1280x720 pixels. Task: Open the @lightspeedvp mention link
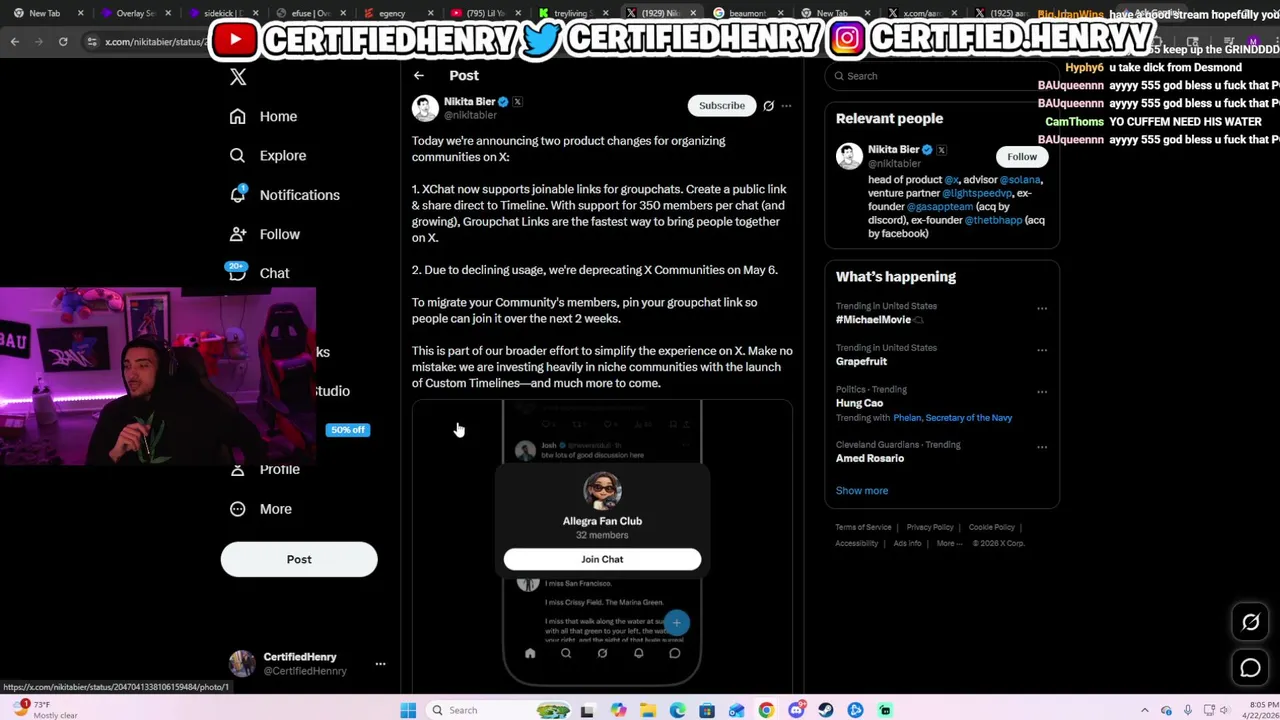click(x=977, y=193)
